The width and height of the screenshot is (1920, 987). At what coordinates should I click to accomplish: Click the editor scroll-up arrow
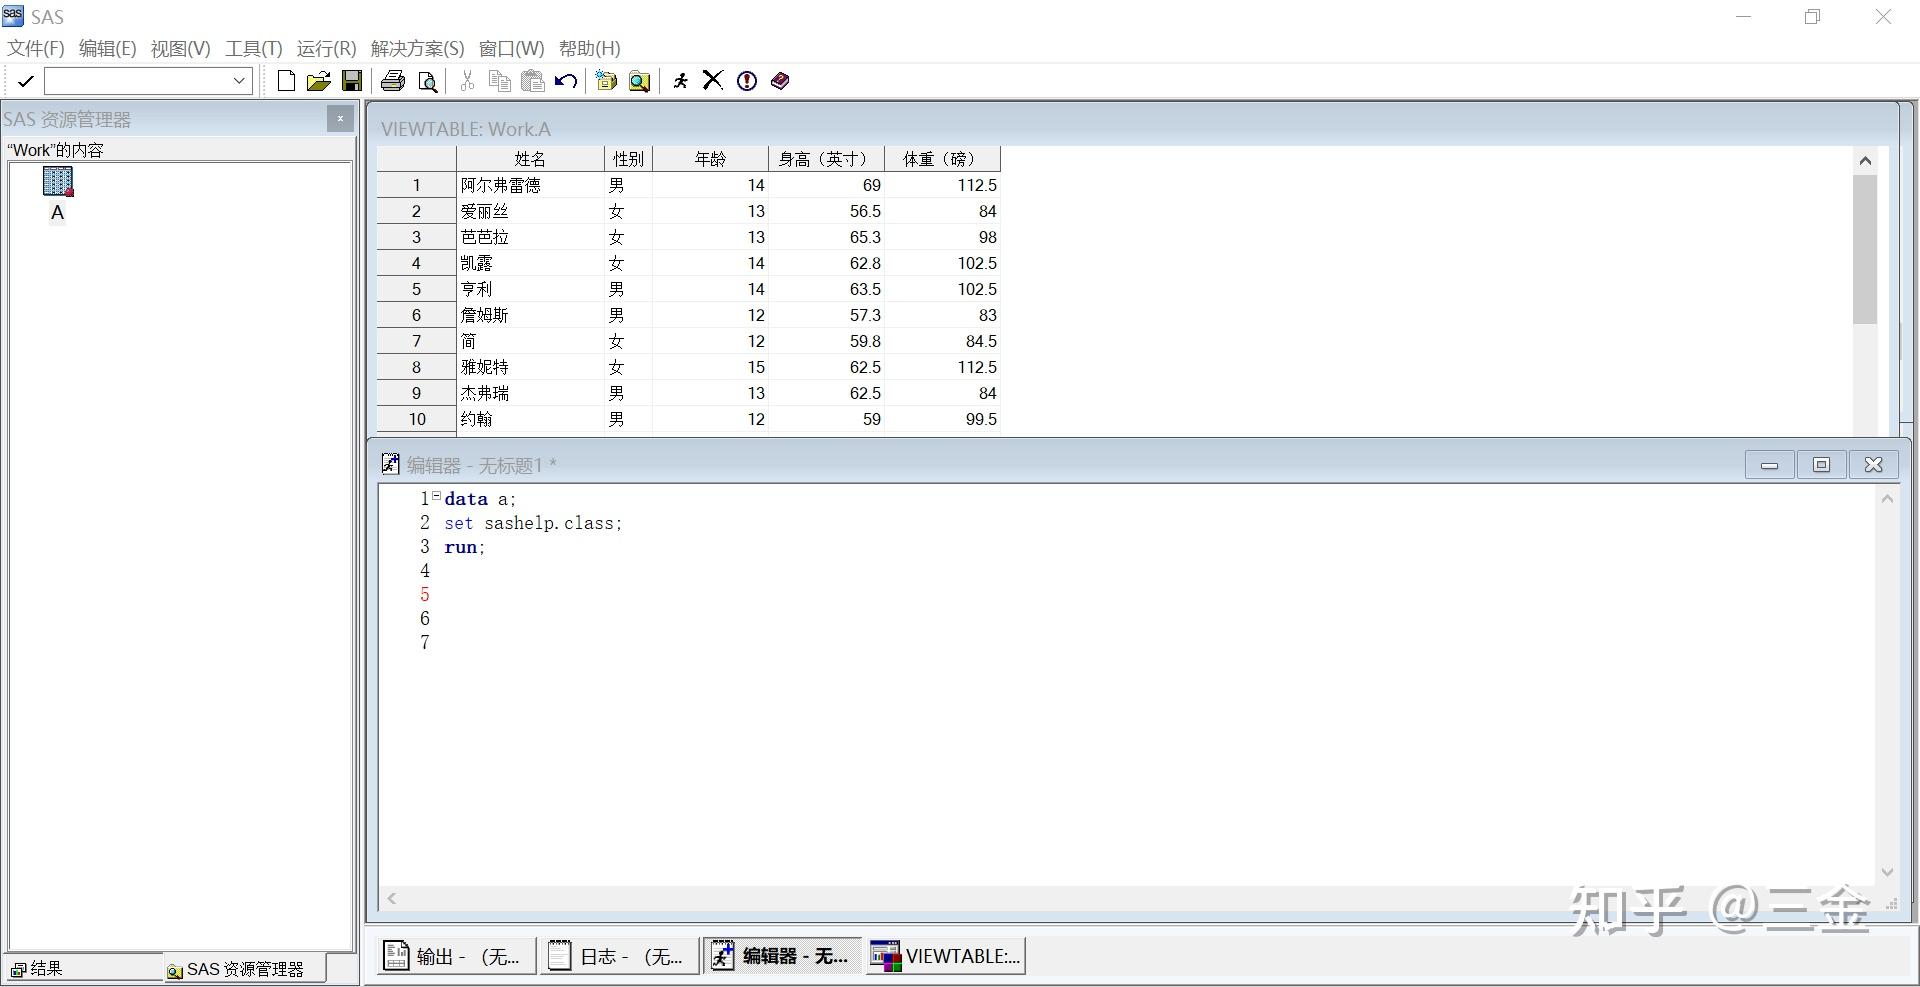coord(1887,499)
